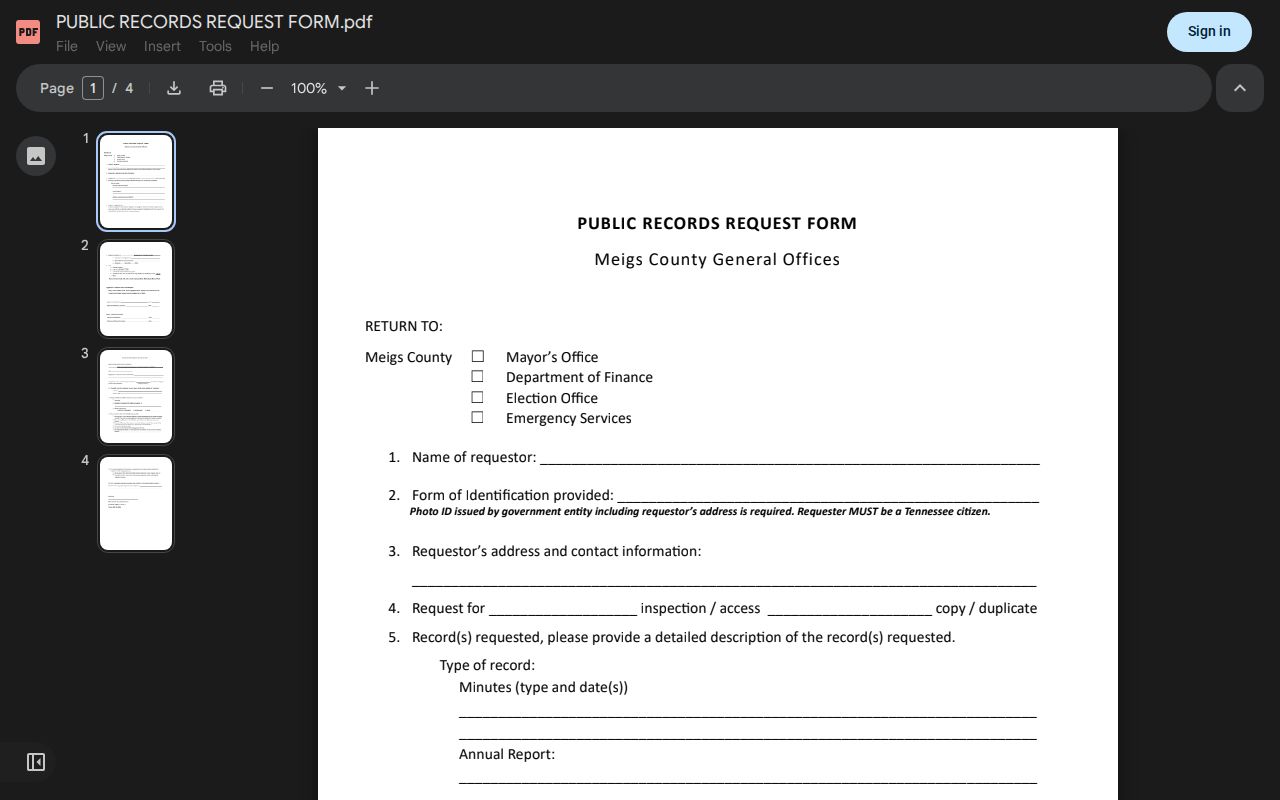Select page 4 thumbnail
Viewport: 1280px width, 800px height.
point(136,503)
